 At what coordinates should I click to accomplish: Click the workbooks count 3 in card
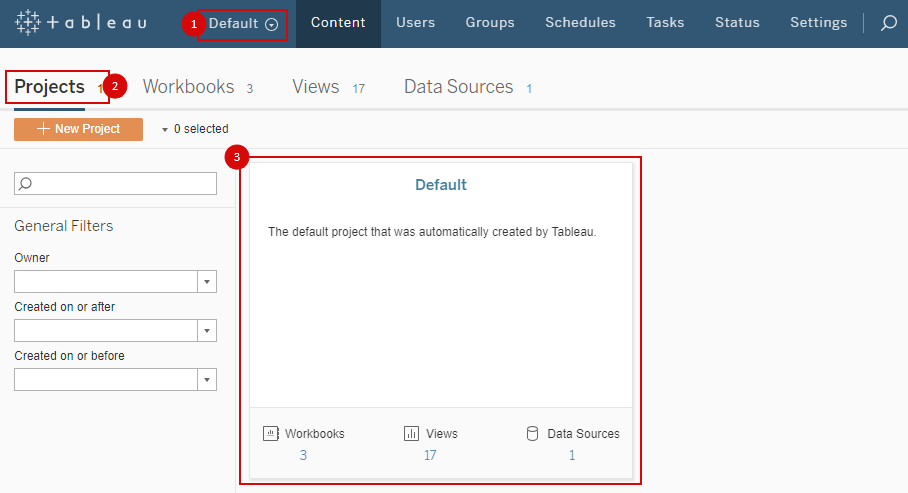coord(303,455)
